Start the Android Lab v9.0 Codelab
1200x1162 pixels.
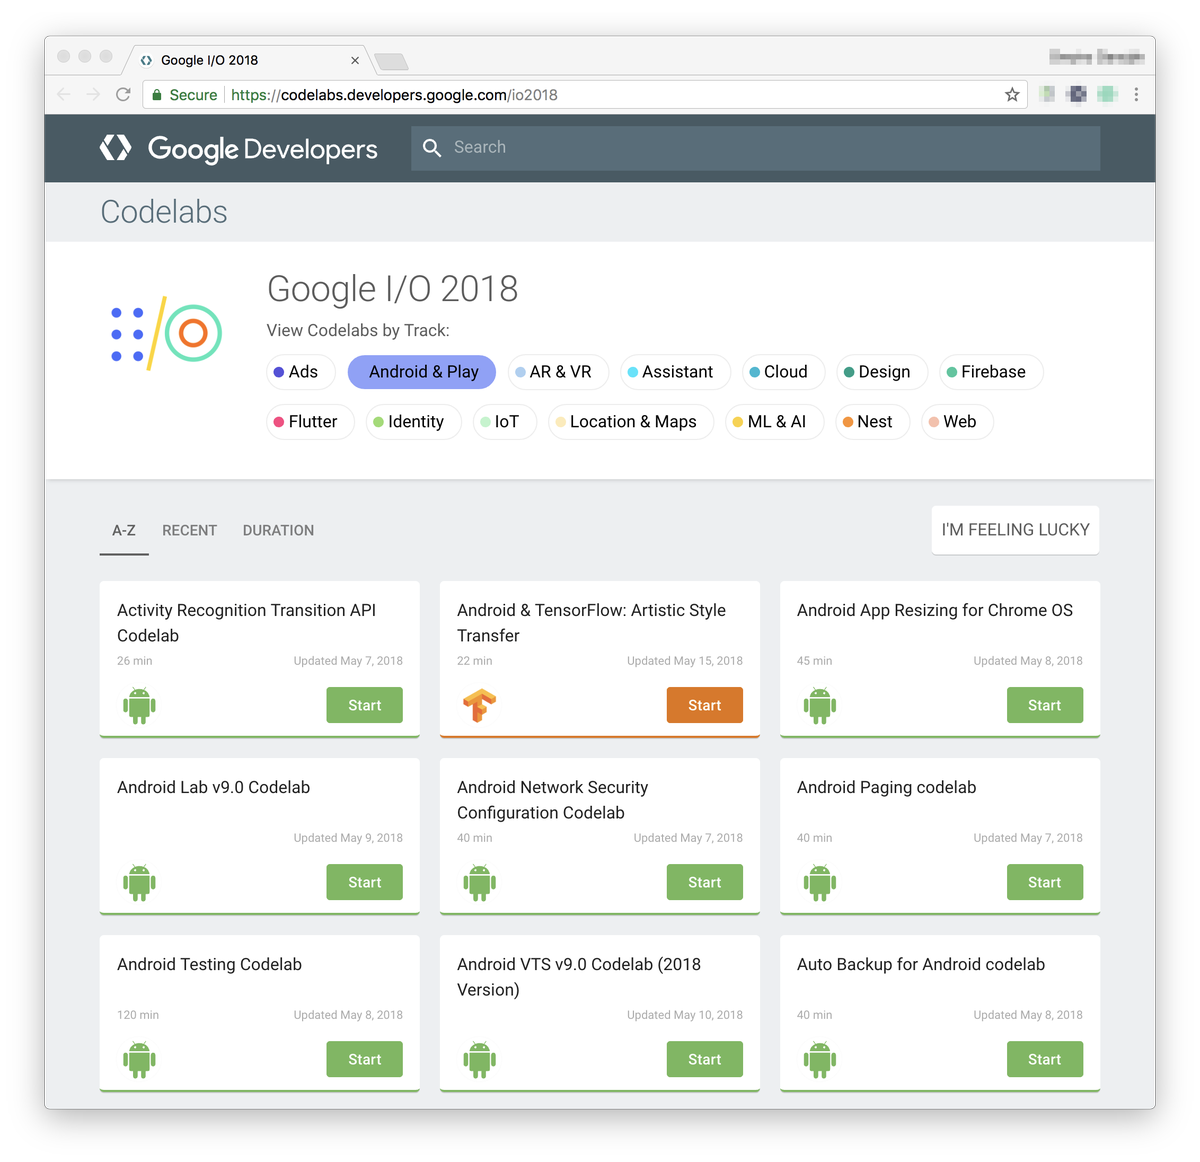coord(365,882)
